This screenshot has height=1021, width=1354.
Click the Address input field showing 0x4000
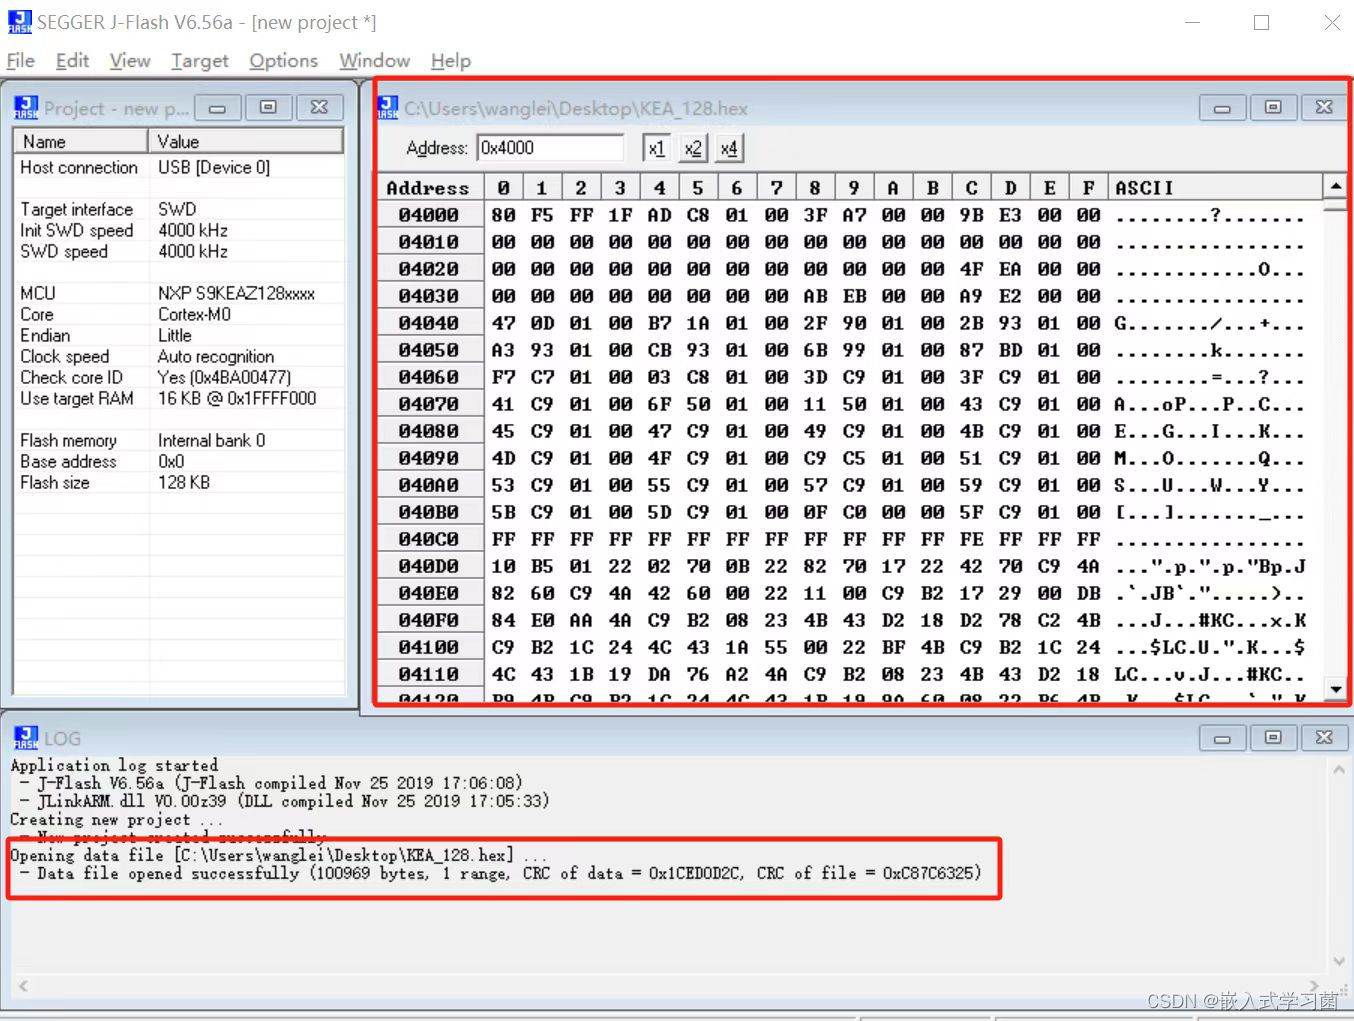pos(550,147)
